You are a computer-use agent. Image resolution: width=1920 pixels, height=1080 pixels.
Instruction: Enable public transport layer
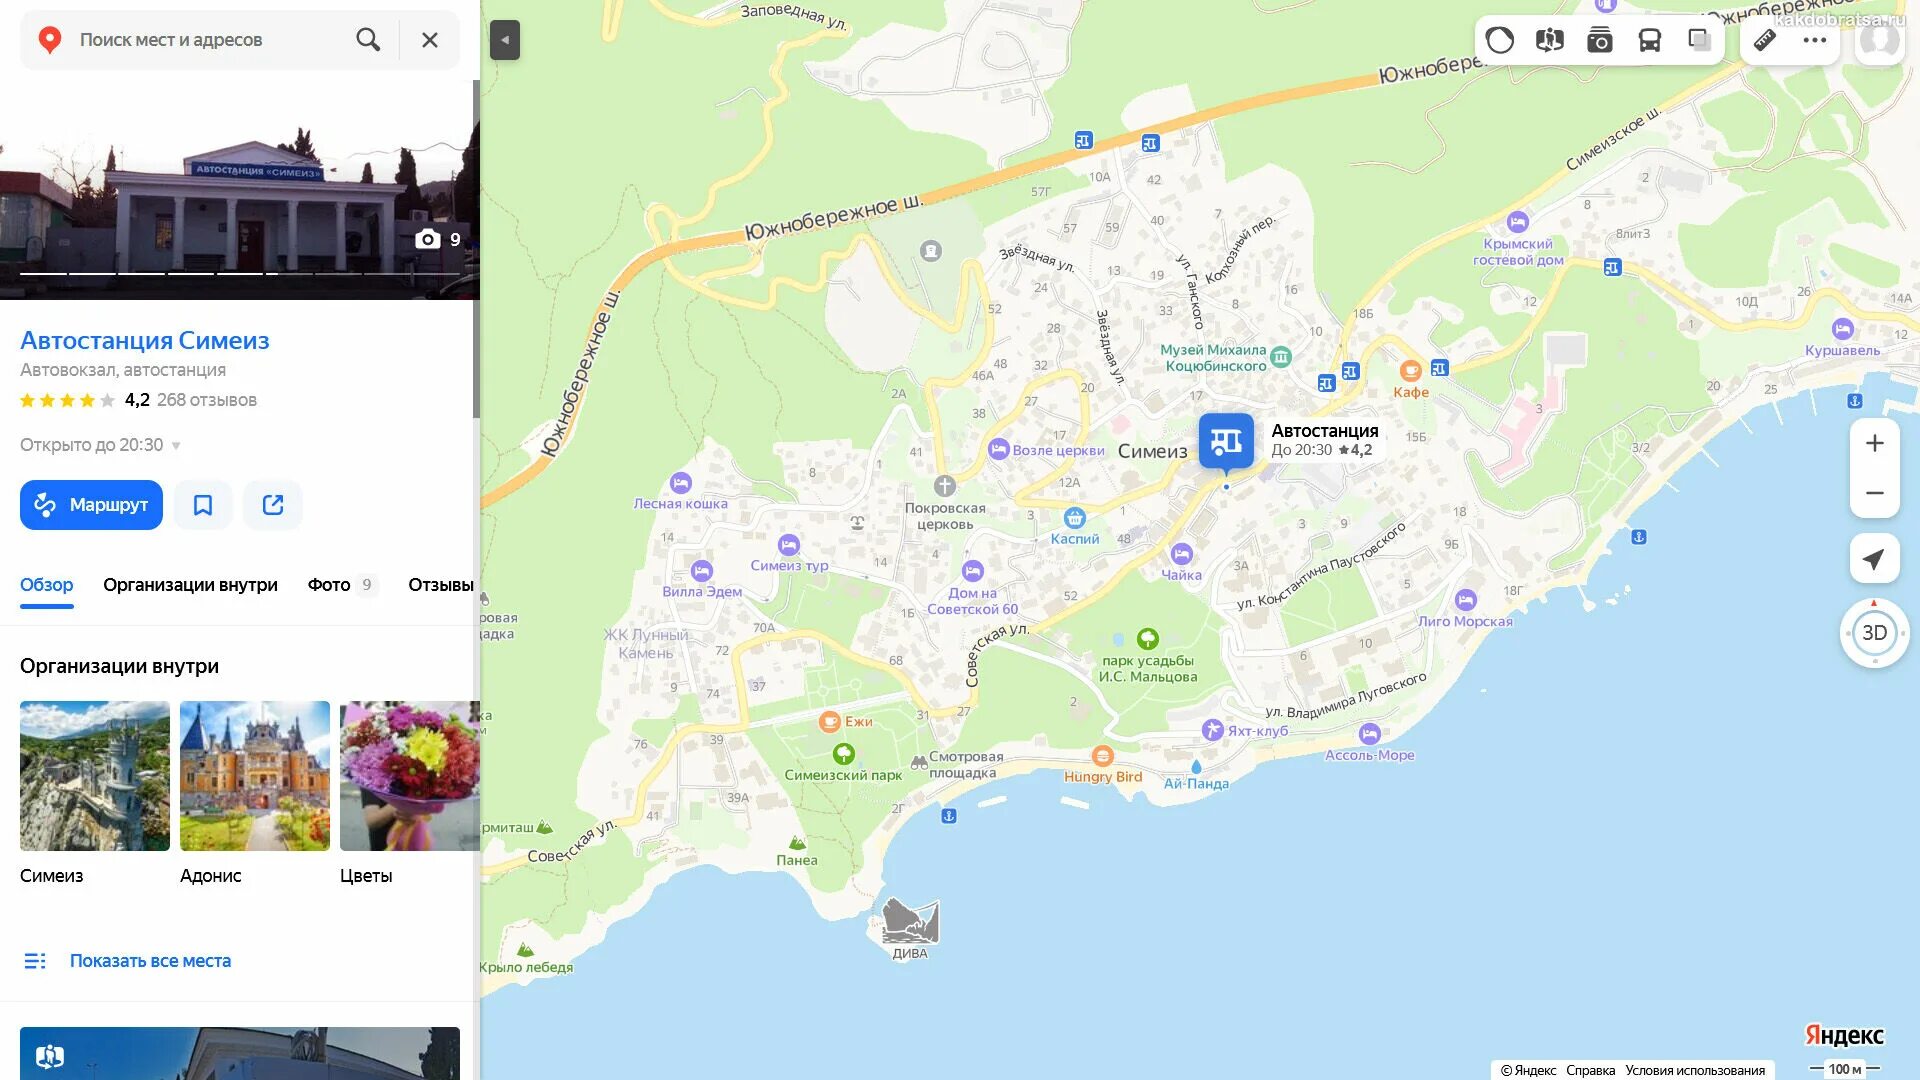[1649, 40]
